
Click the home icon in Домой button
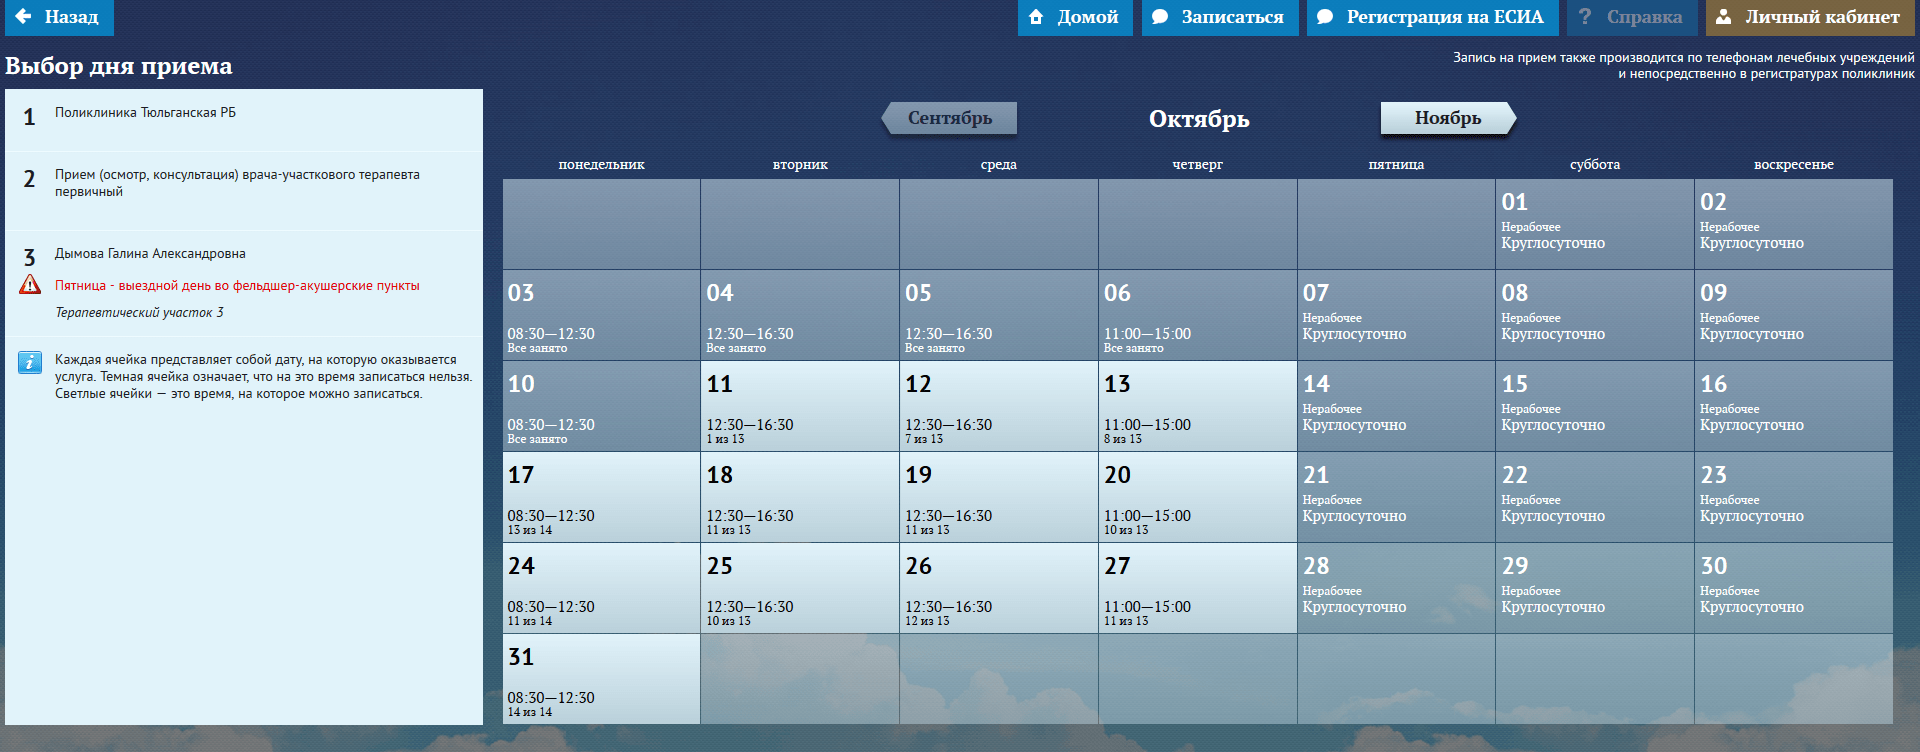point(1036,17)
